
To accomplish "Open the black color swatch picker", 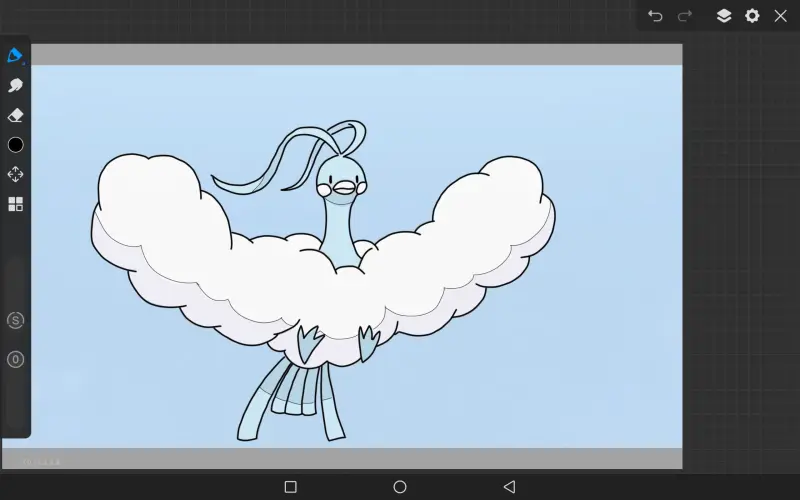I will click(15, 145).
